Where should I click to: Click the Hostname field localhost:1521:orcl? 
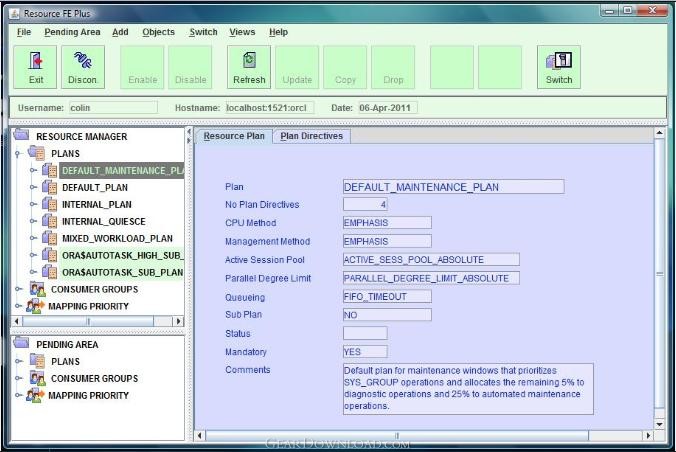click(x=270, y=108)
